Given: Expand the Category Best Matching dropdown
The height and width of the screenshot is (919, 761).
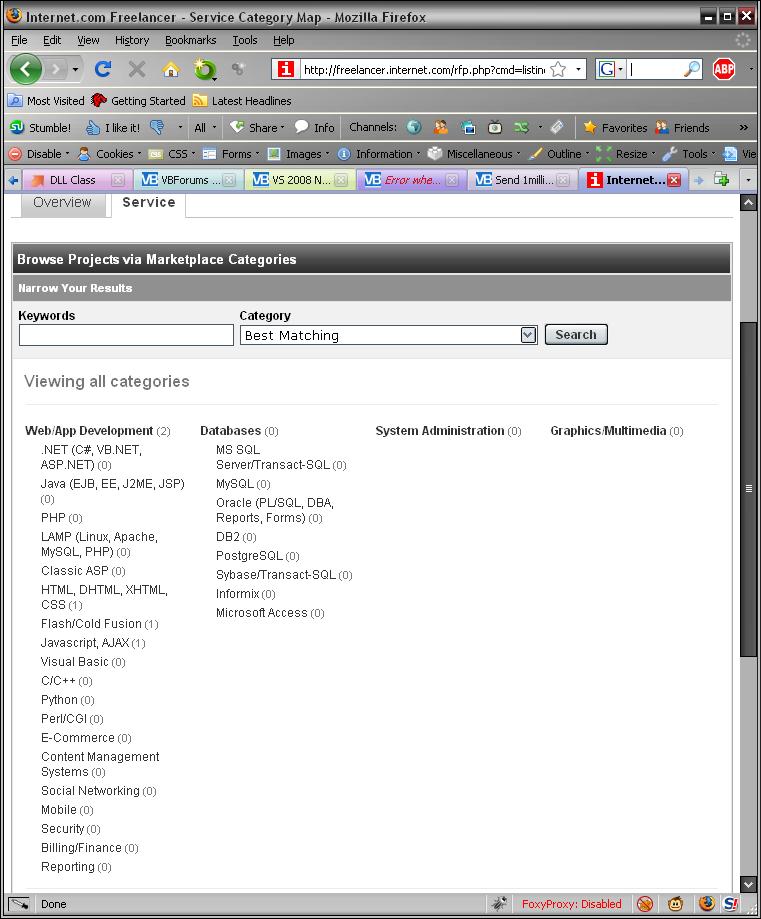Looking at the screenshot, I should pos(528,335).
